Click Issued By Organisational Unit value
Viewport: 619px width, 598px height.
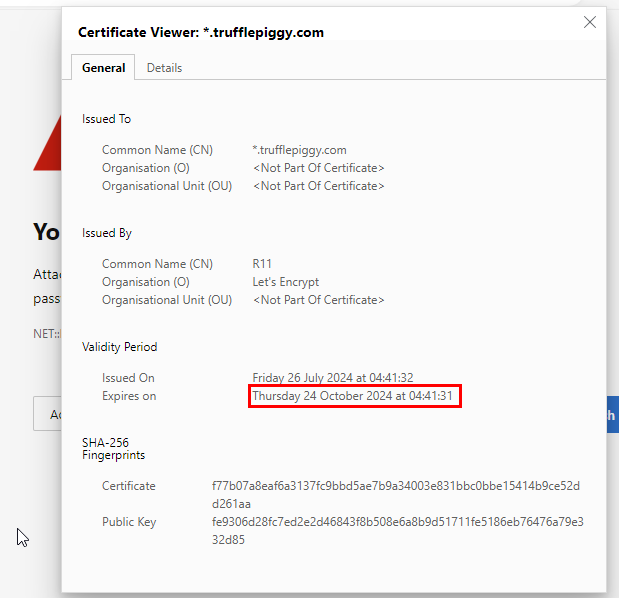(318, 300)
